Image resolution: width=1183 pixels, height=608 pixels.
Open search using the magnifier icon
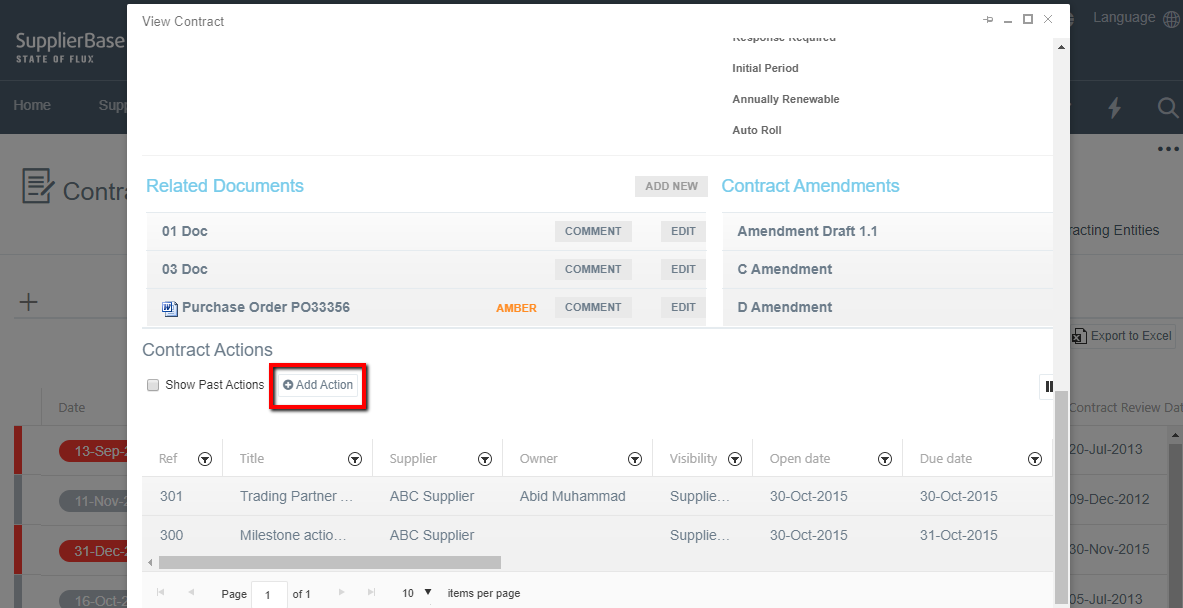click(x=1167, y=105)
